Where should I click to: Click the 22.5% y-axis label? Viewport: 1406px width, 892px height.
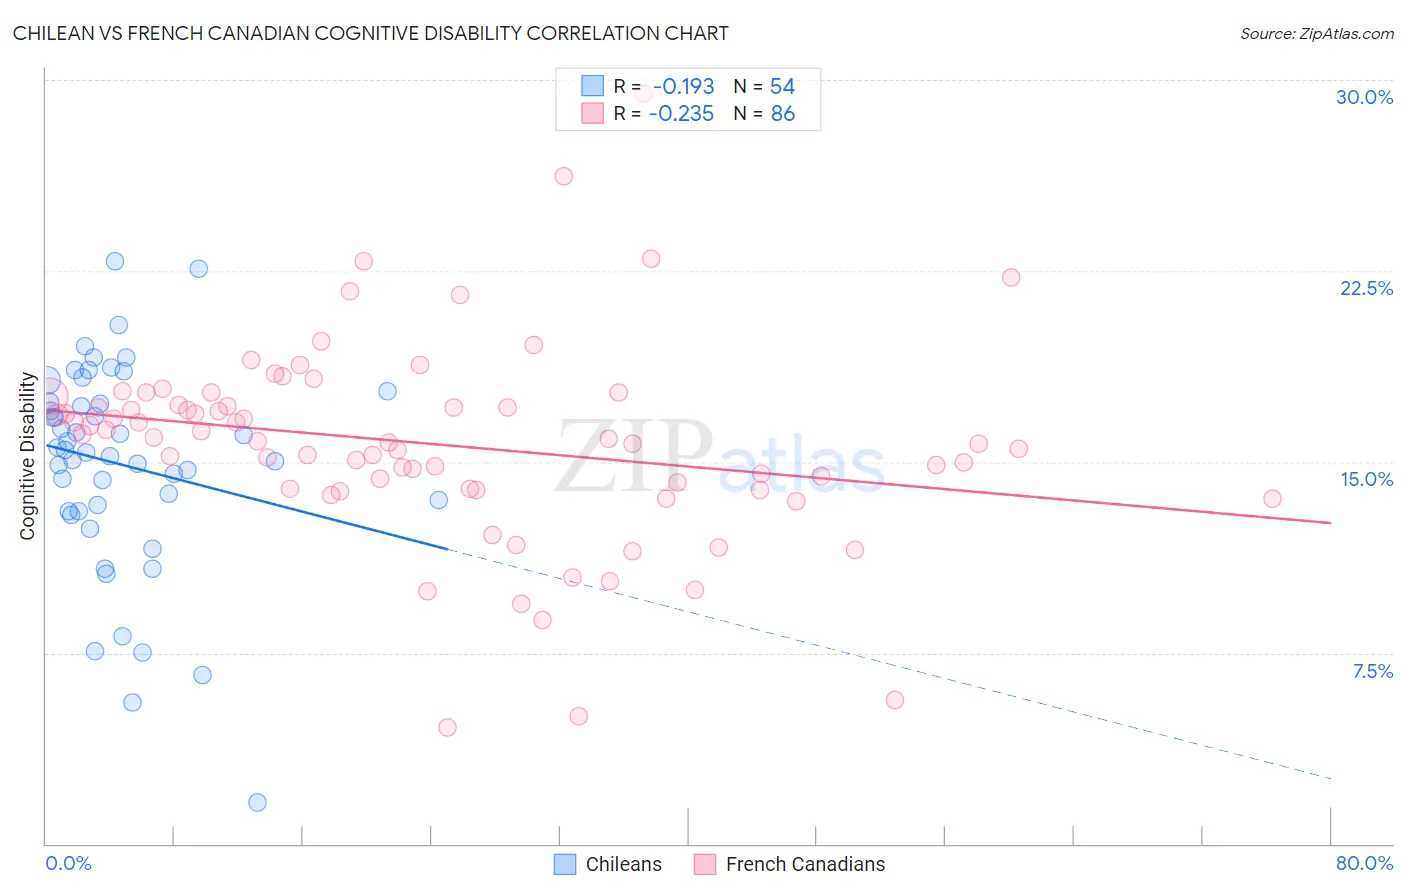click(1366, 288)
